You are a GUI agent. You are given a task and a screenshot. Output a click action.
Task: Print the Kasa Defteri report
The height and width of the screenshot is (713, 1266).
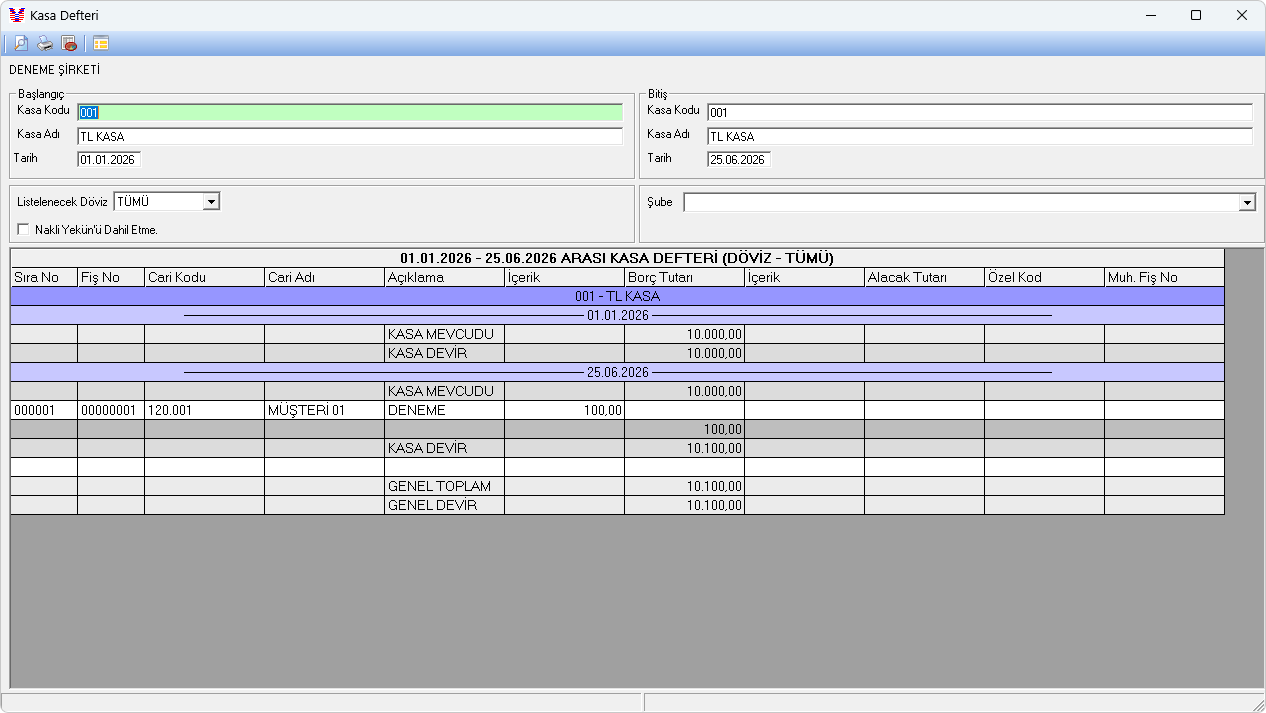(x=45, y=43)
